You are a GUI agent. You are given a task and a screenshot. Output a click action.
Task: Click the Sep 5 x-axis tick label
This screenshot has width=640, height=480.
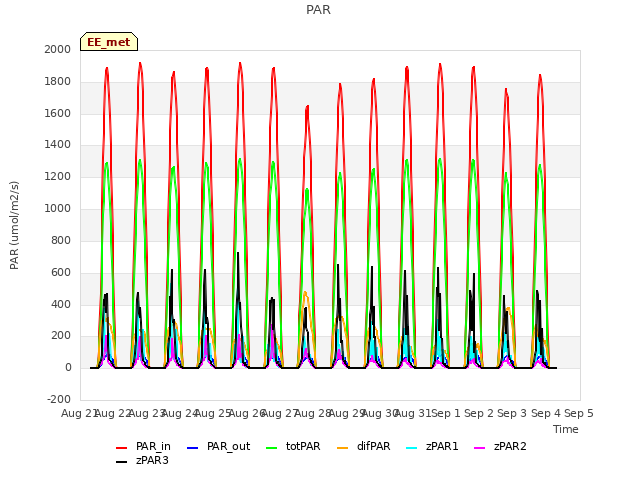click(579, 413)
